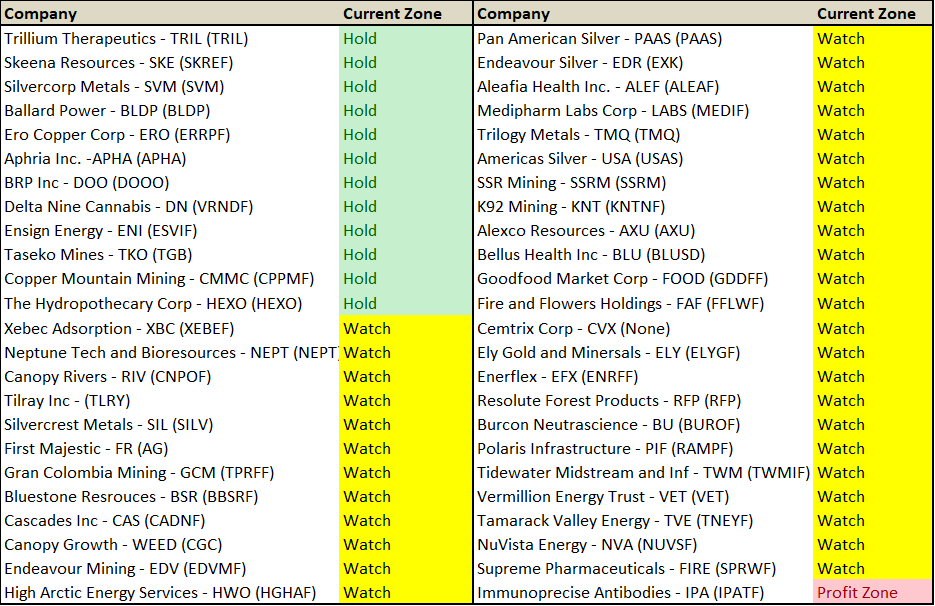Select Copper Mountain Mining - CMMC (CPPMF)
Screen dimensions: 935x606
point(170,279)
